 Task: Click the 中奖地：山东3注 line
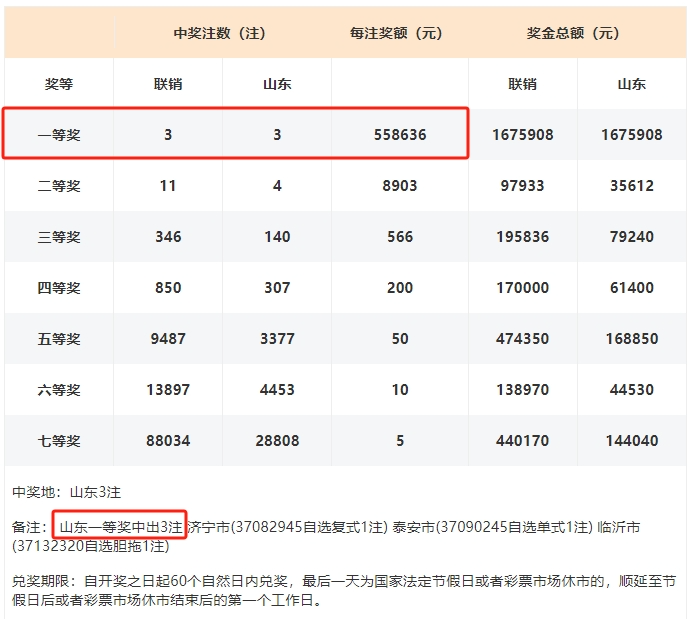click(66, 492)
